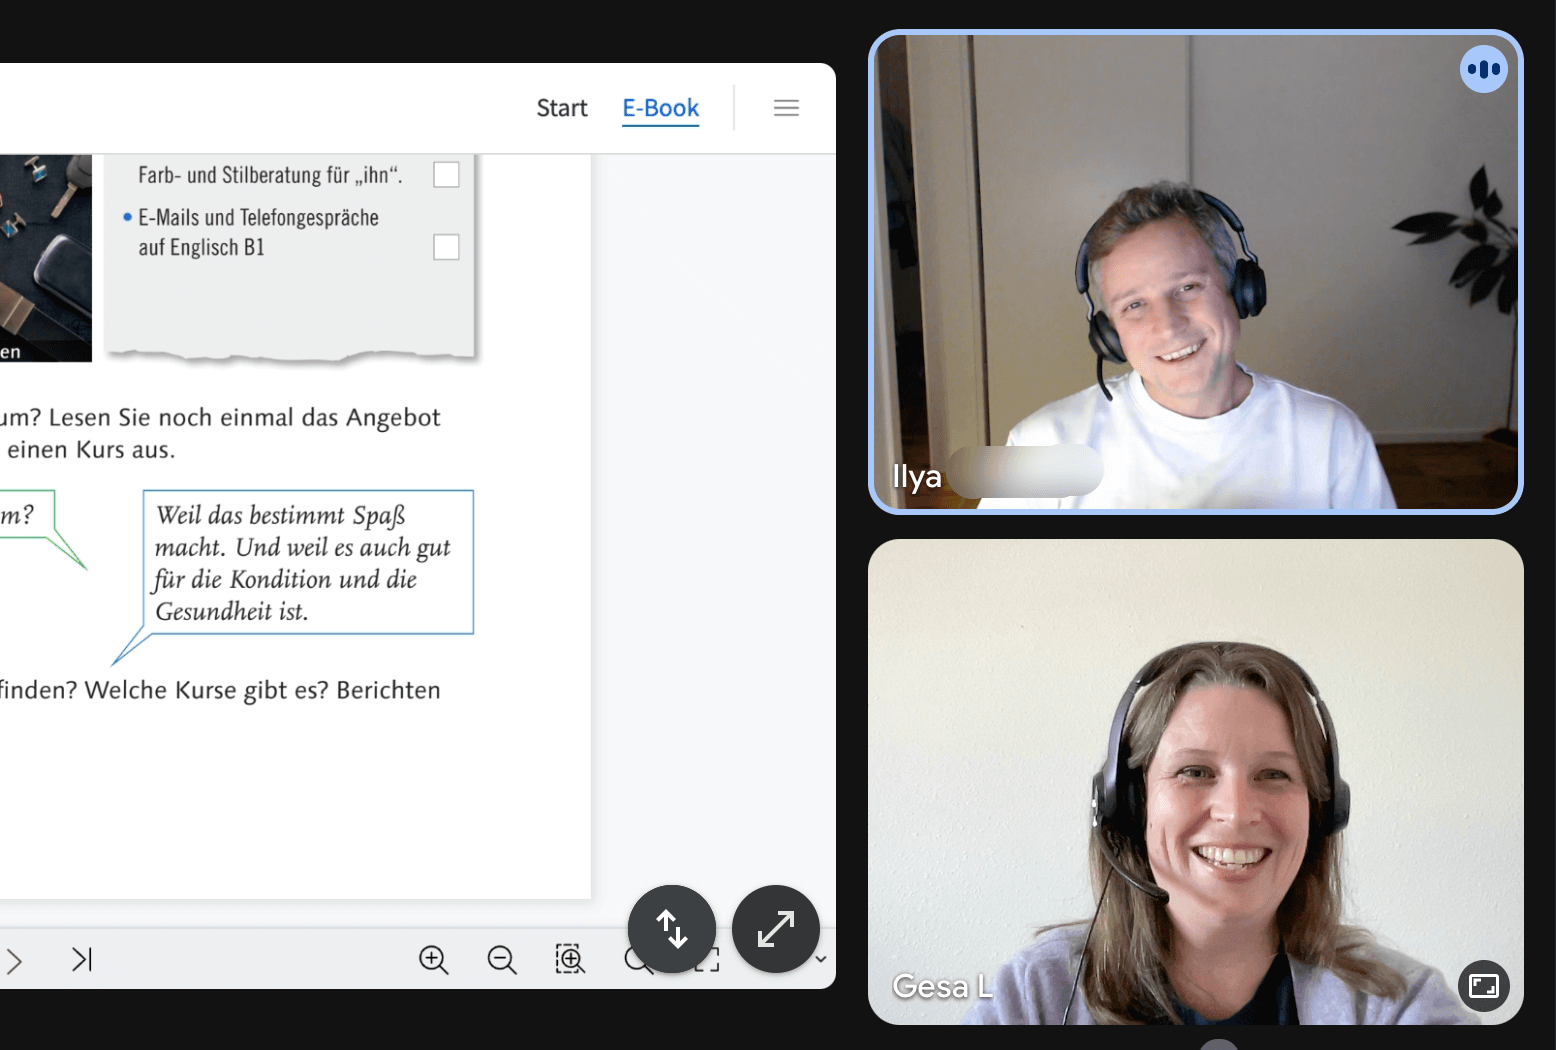Activate the marquee zoom tool
Image resolution: width=1556 pixels, height=1050 pixels.
(569, 959)
